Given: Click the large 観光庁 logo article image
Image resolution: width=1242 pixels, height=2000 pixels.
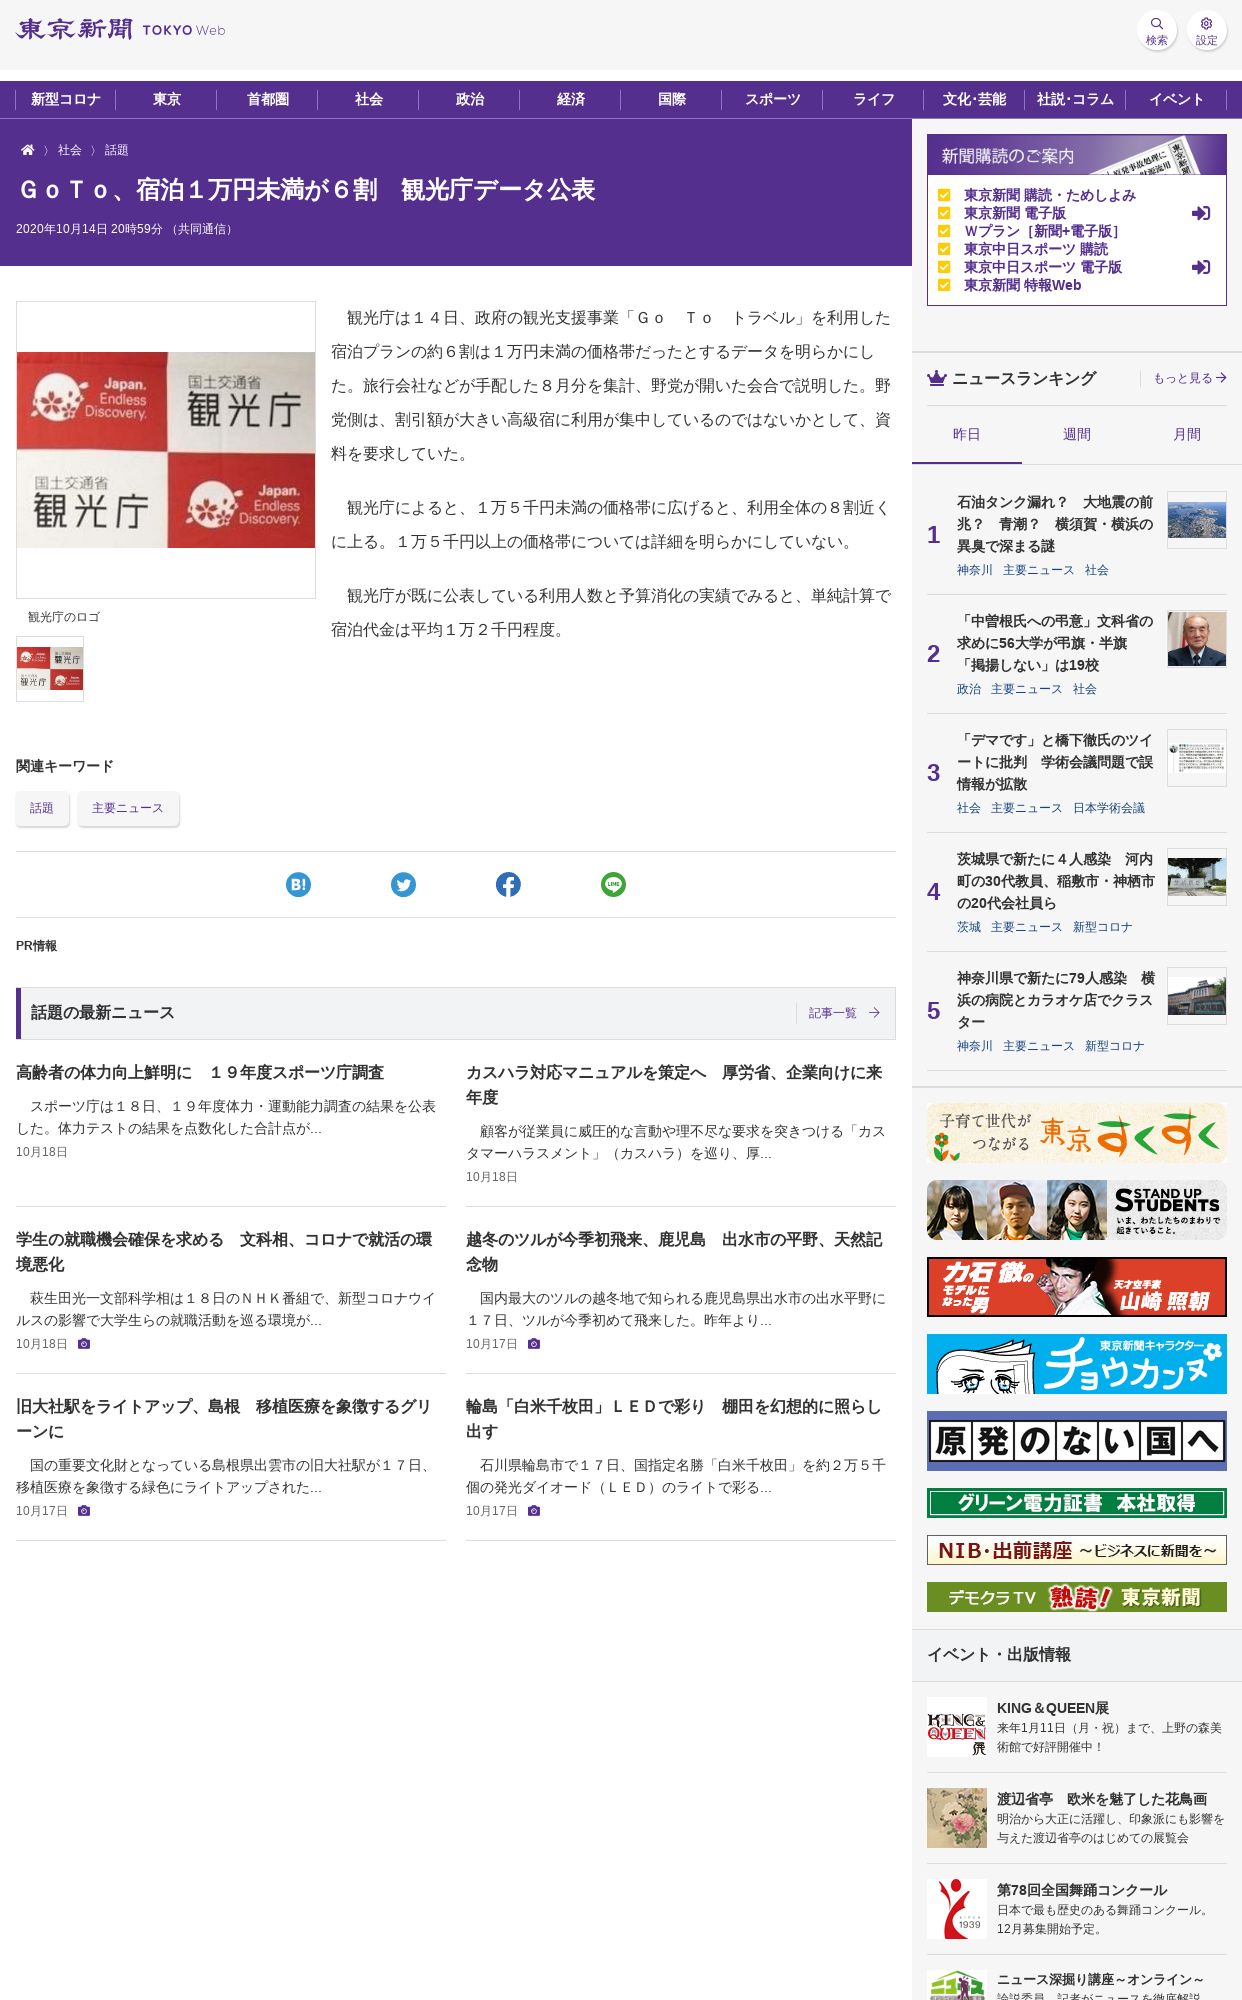Looking at the screenshot, I should [166, 450].
